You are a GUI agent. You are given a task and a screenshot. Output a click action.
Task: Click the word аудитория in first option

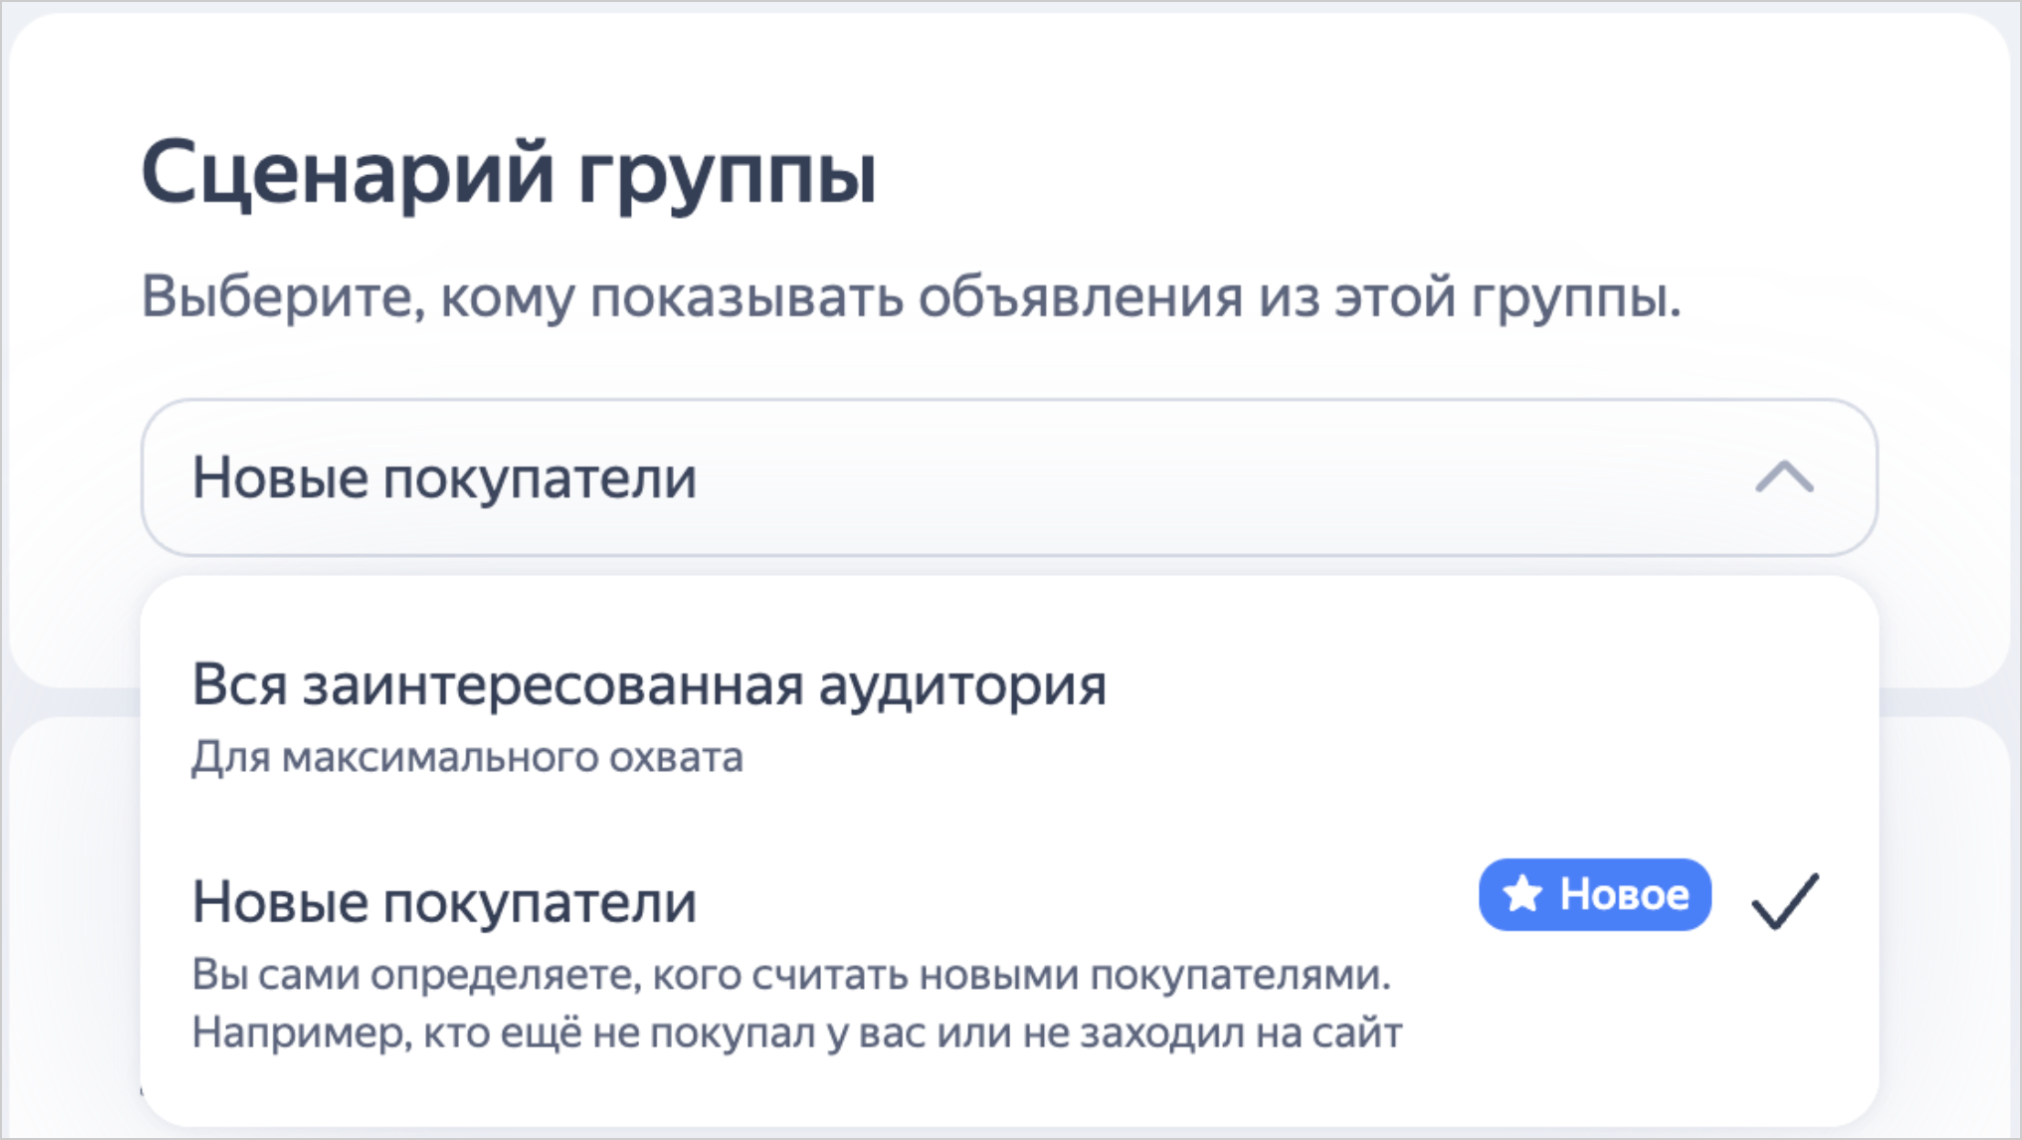[962, 686]
